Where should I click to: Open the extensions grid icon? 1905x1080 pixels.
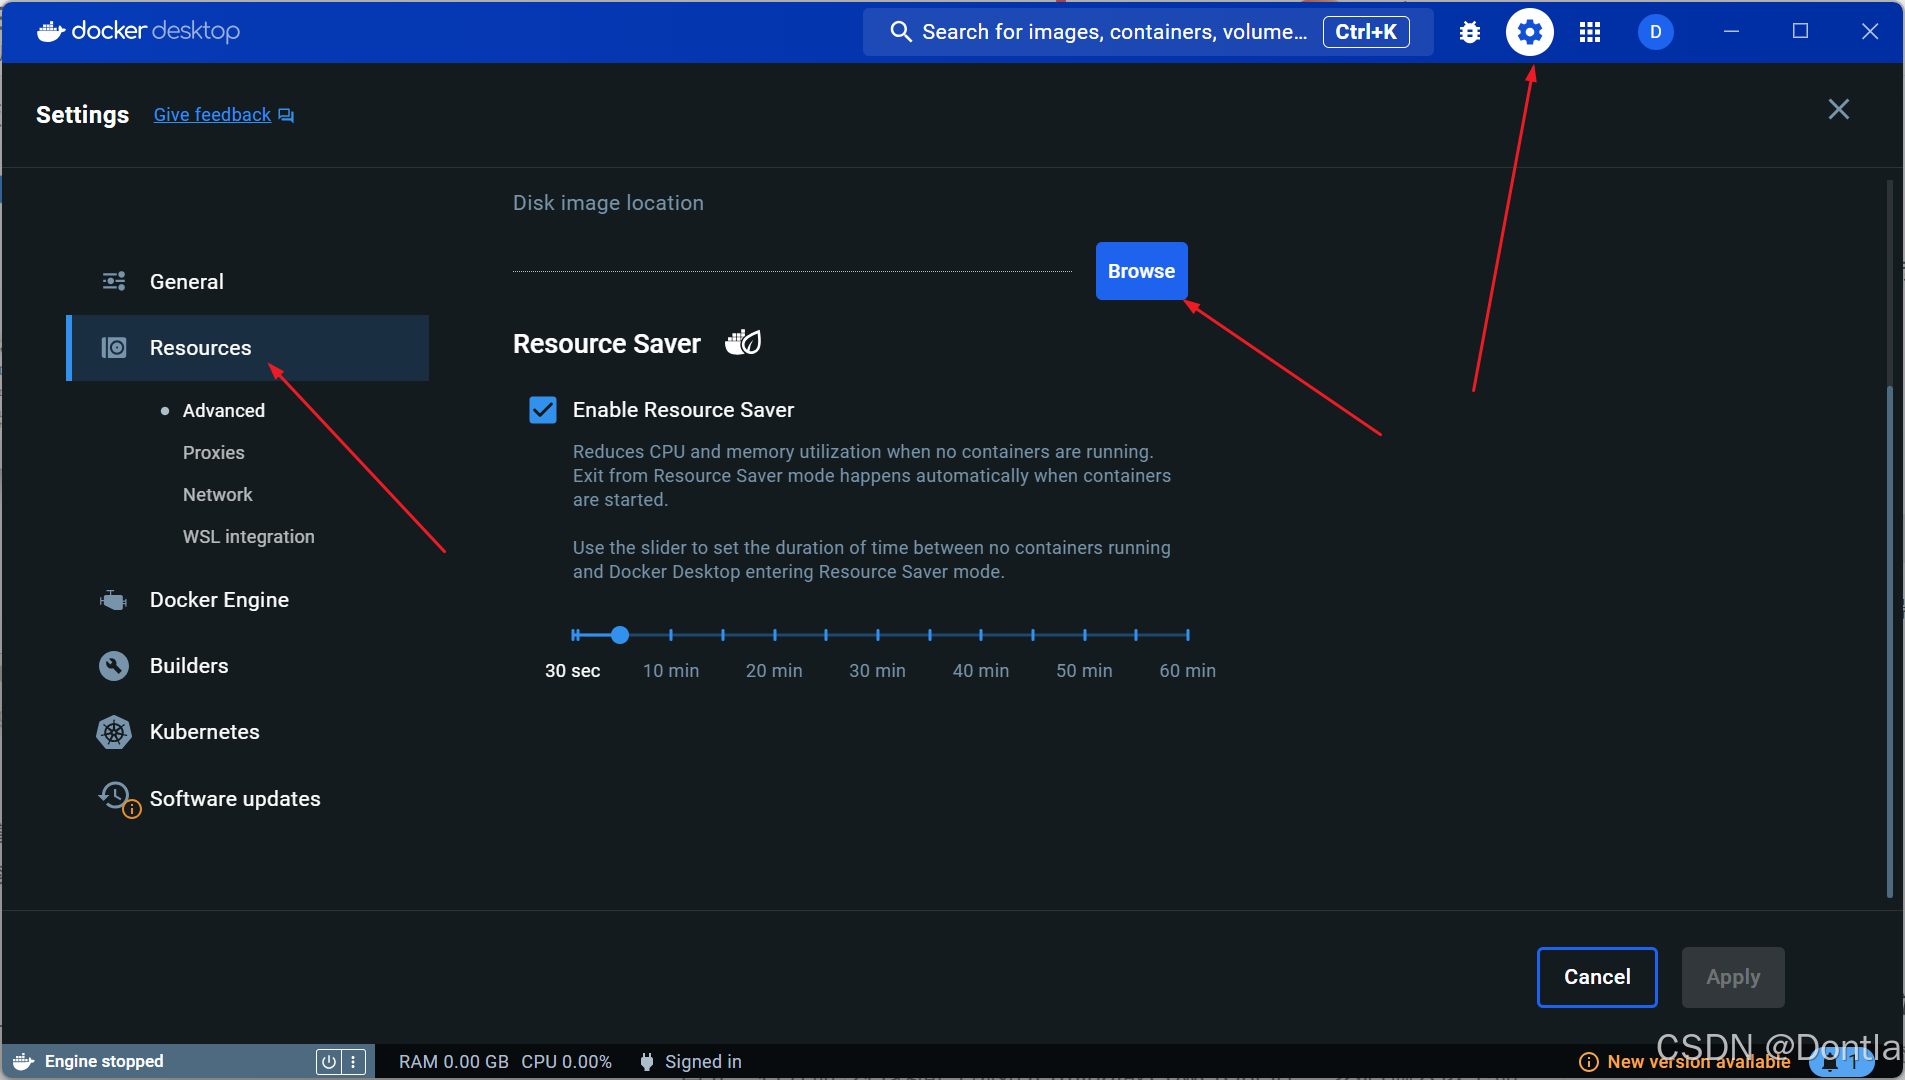(x=1589, y=32)
